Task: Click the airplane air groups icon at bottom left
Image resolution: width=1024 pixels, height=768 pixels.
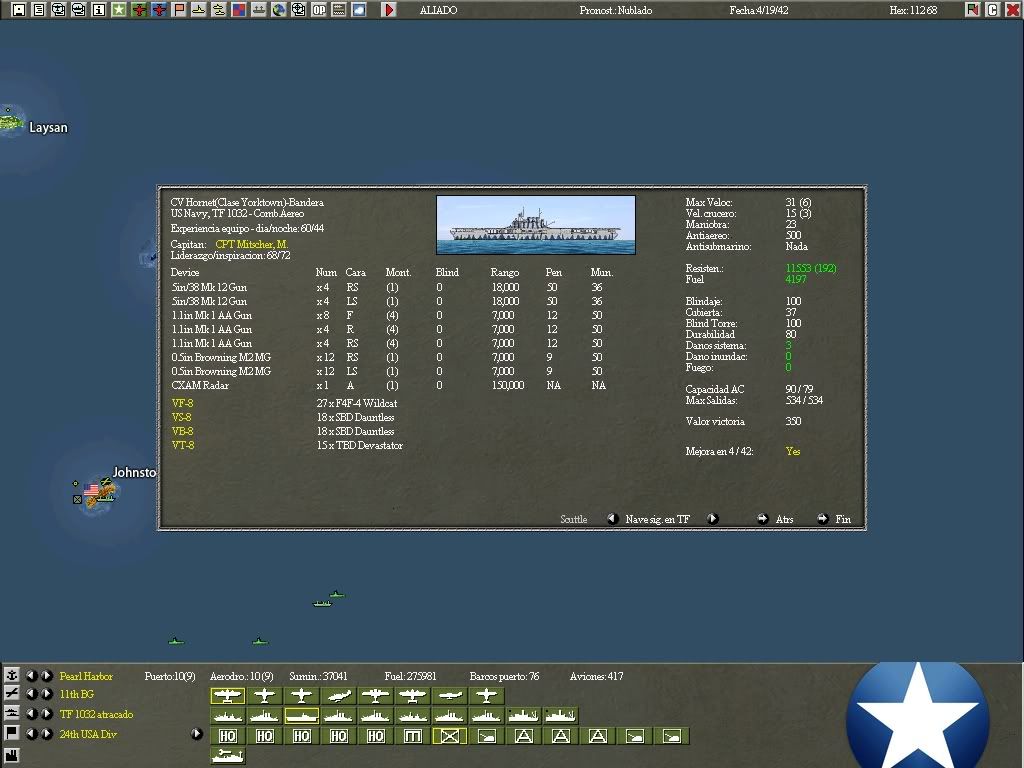Action: (11, 694)
